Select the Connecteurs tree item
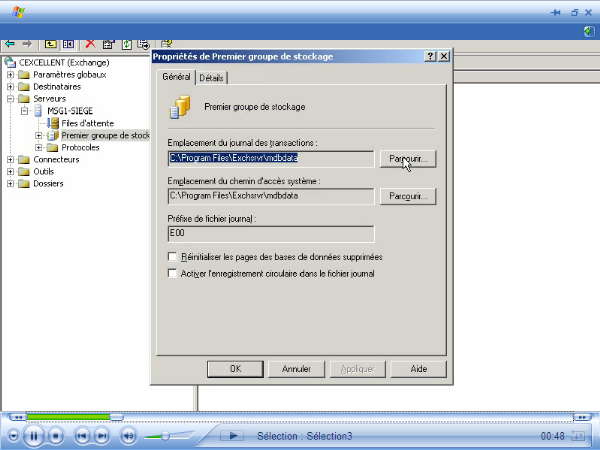 tap(56, 160)
